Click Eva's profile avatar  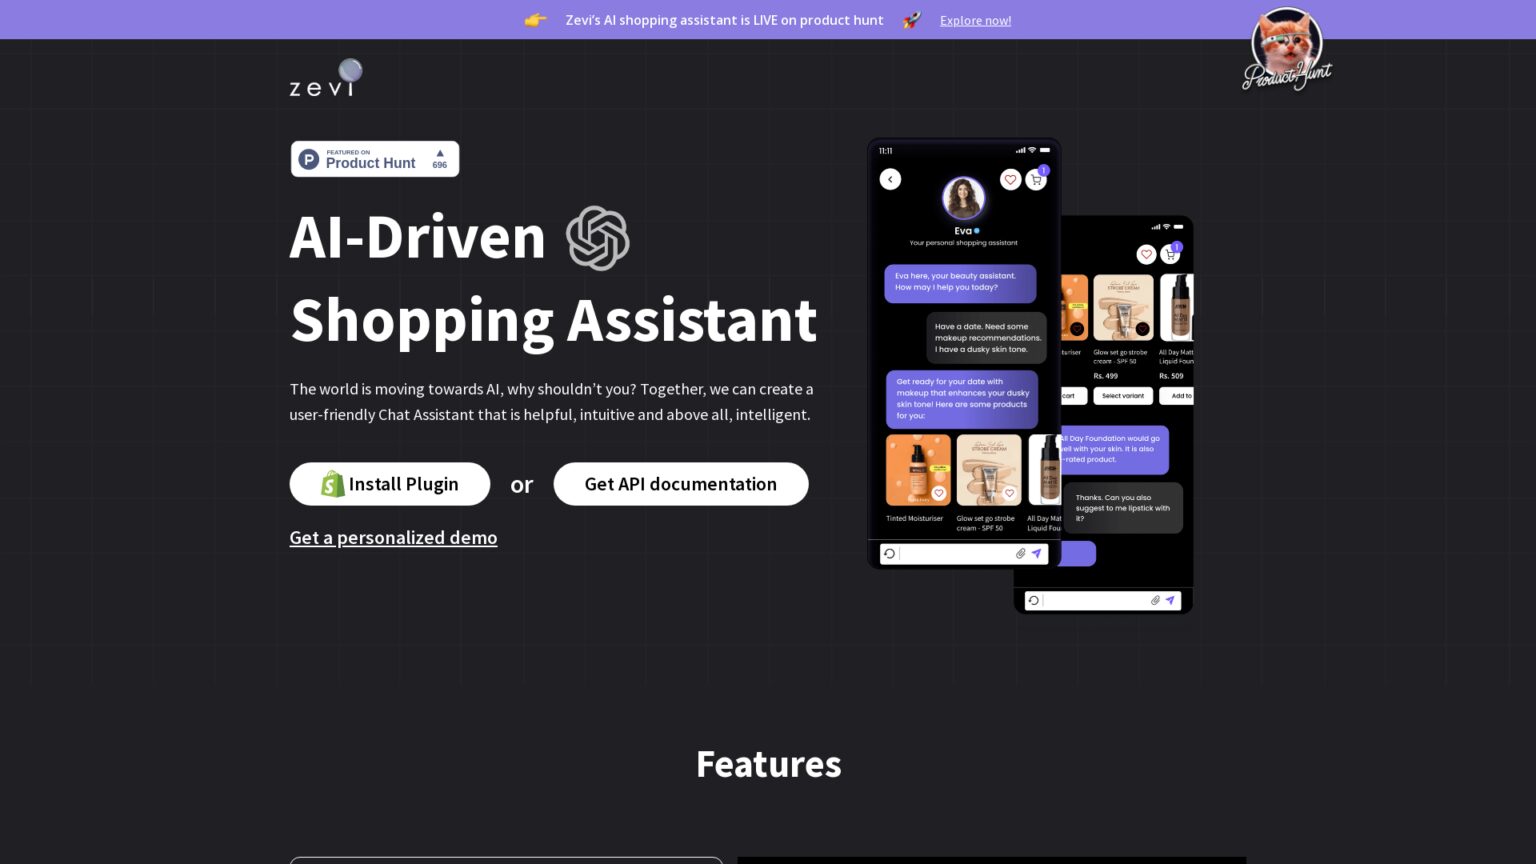point(963,198)
